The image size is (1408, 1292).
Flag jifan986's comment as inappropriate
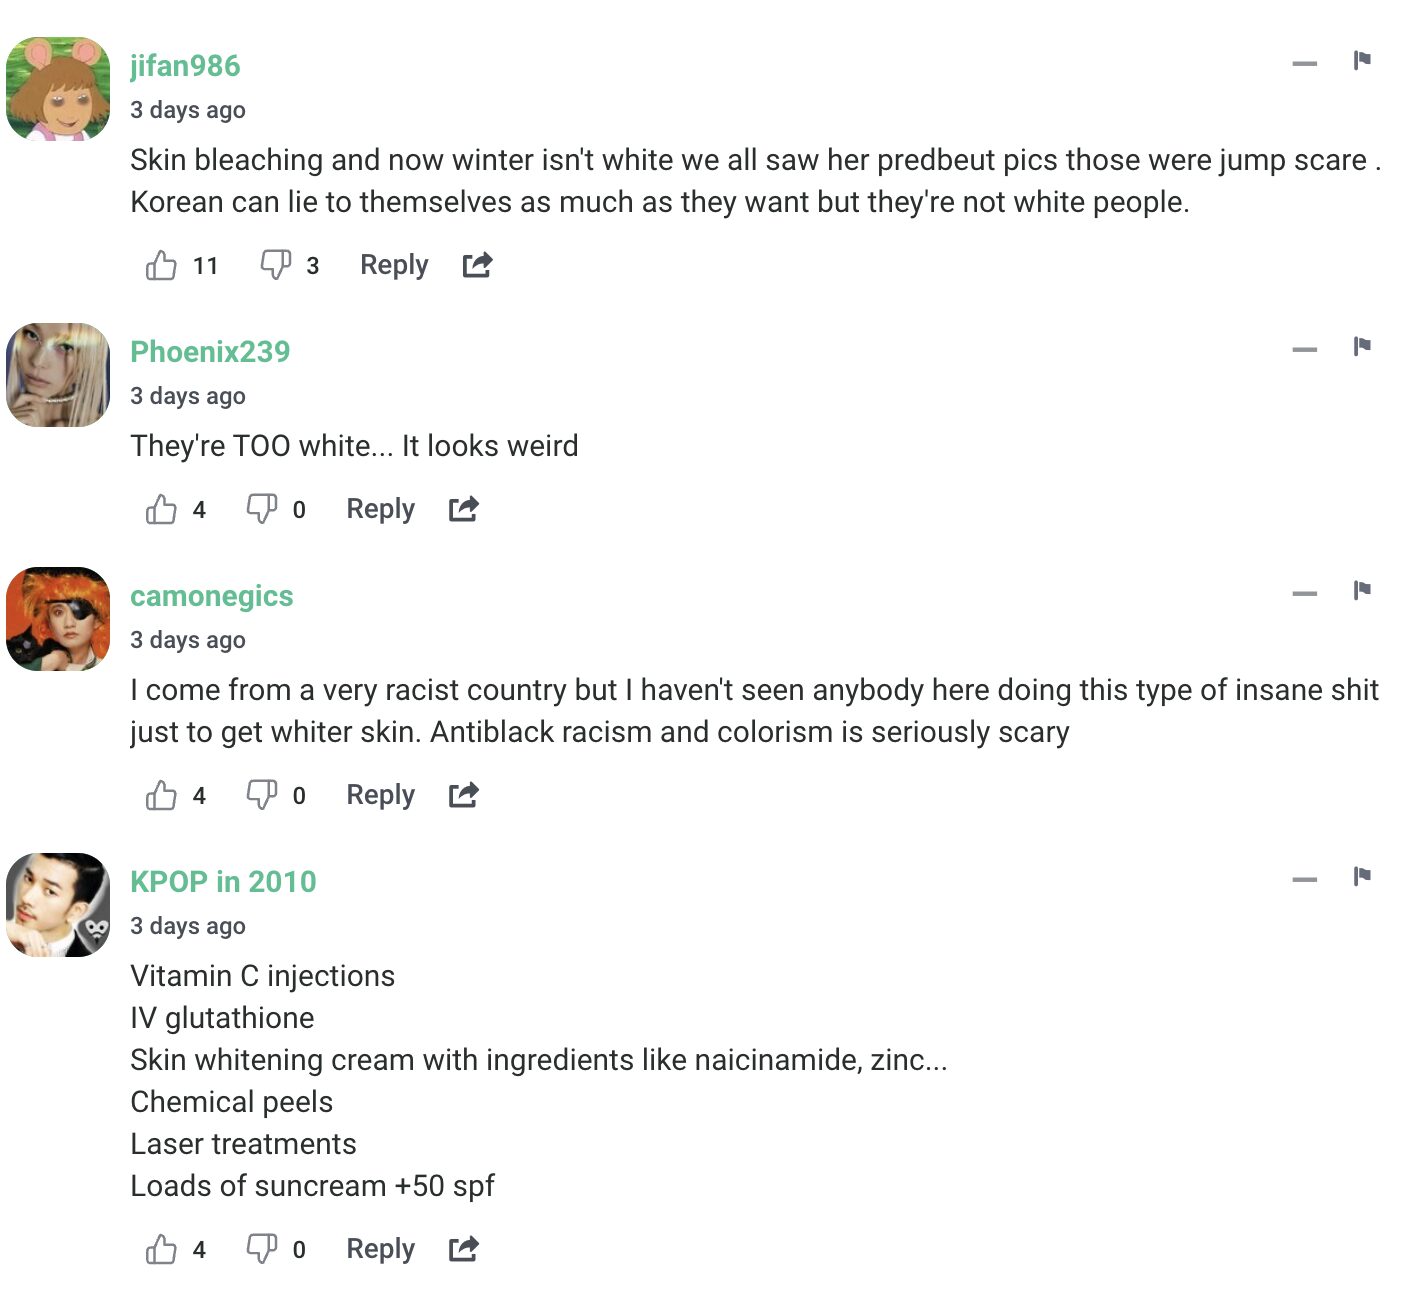(x=1361, y=61)
